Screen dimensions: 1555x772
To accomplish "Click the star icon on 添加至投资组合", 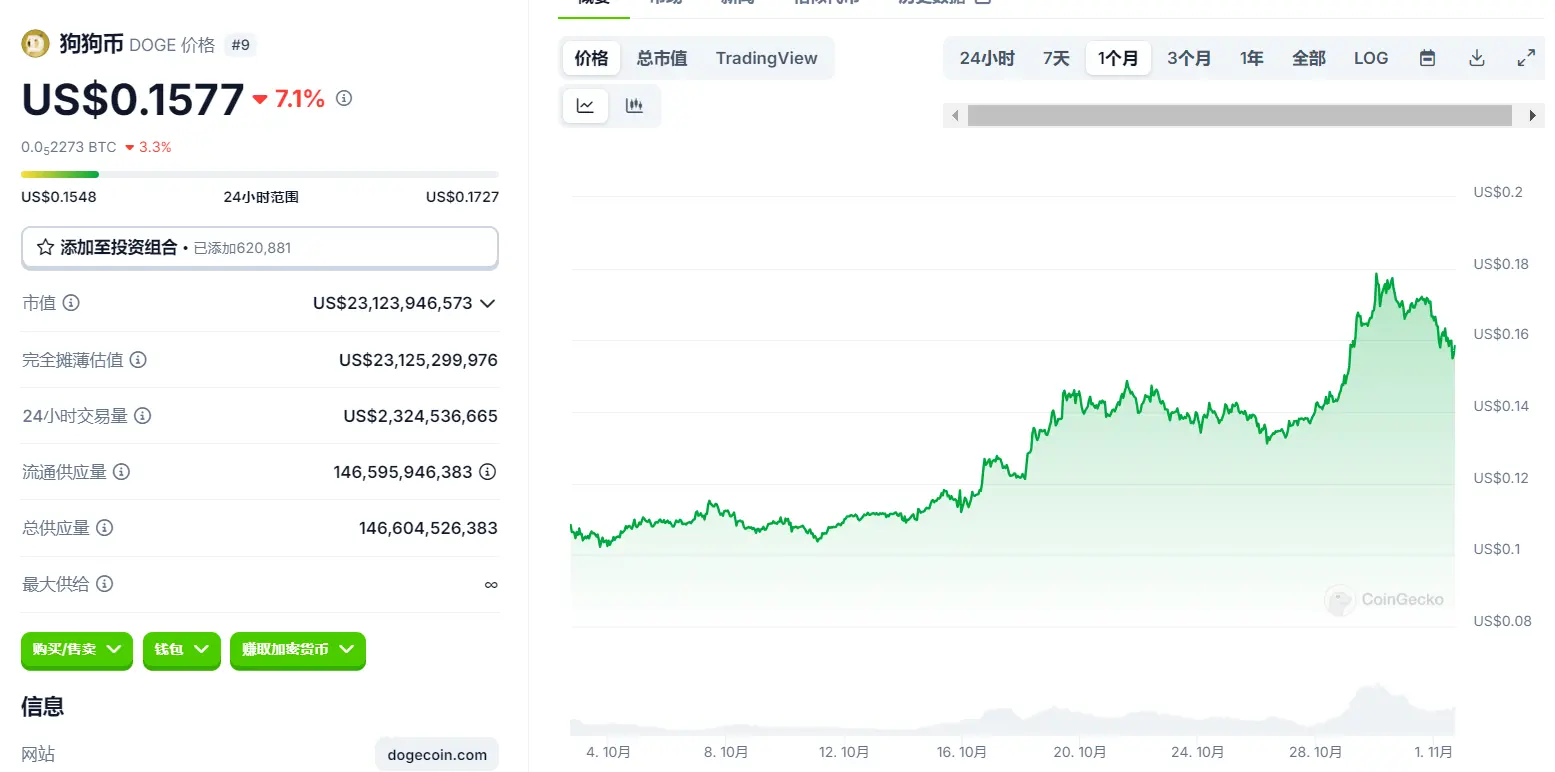I will click(x=45, y=247).
